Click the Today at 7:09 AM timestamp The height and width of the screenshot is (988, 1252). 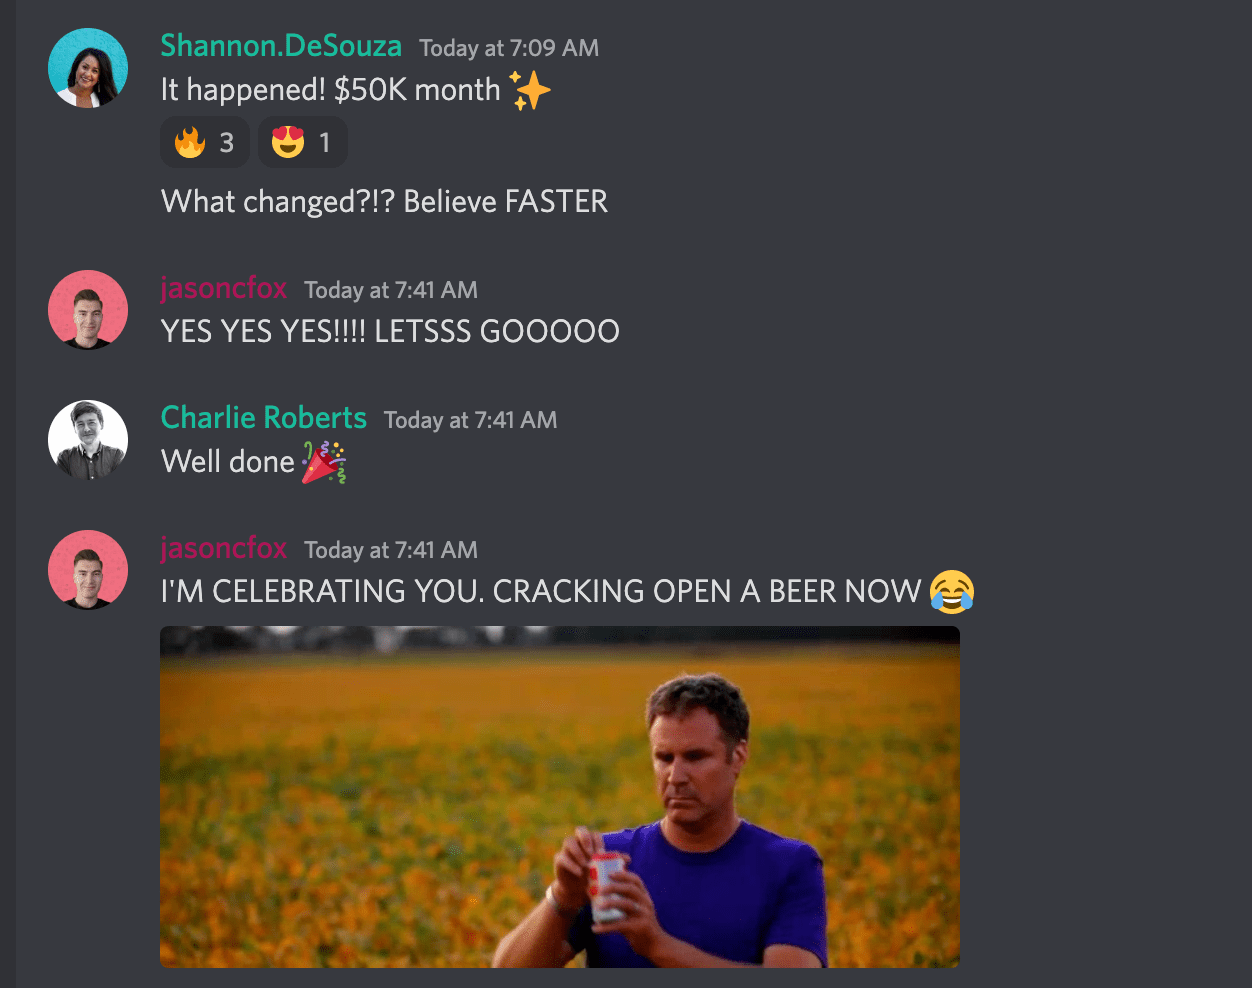[509, 48]
